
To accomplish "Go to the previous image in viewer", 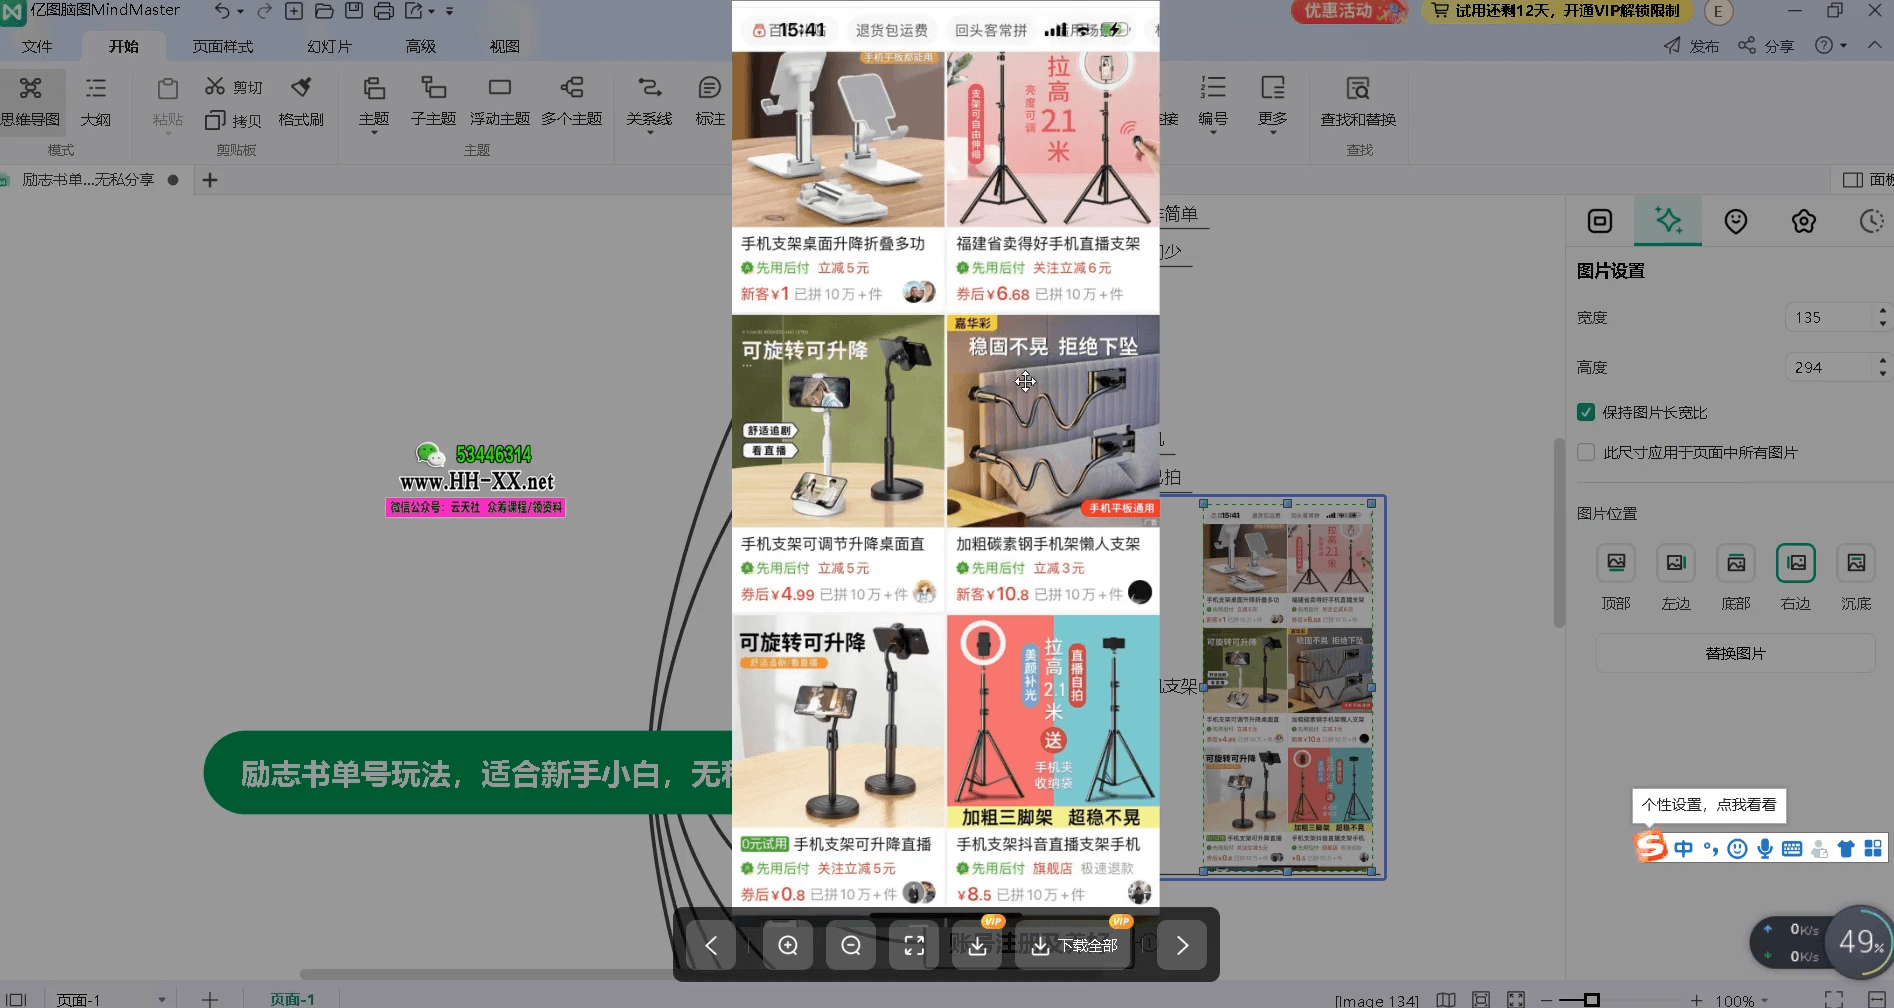I will (x=711, y=945).
